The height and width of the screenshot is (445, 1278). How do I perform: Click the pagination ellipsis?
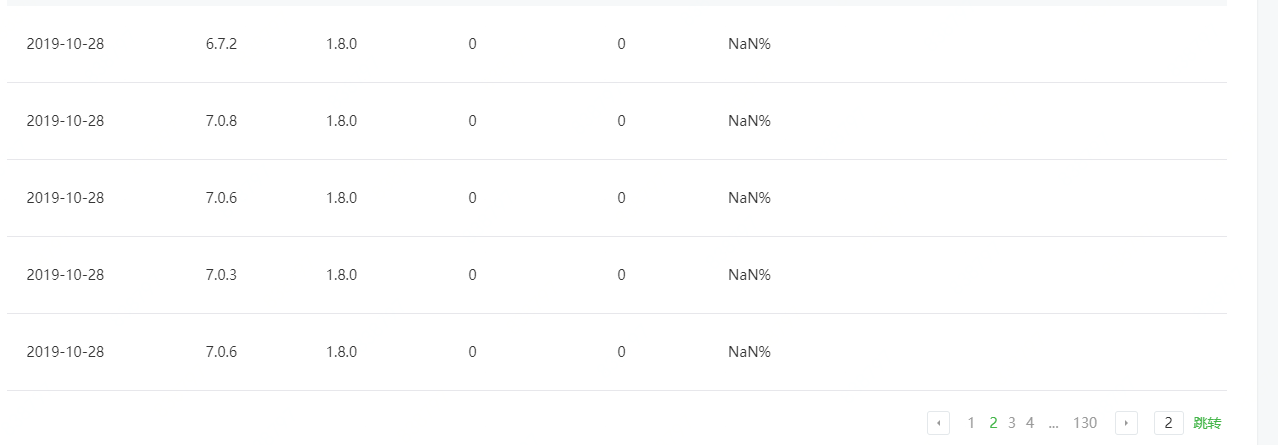(x=1054, y=423)
